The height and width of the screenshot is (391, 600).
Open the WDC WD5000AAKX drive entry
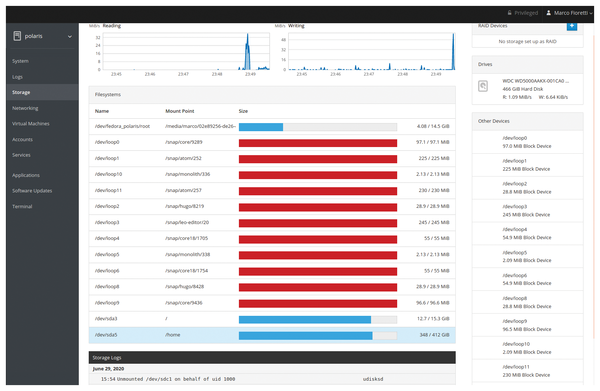(x=527, y=89)
